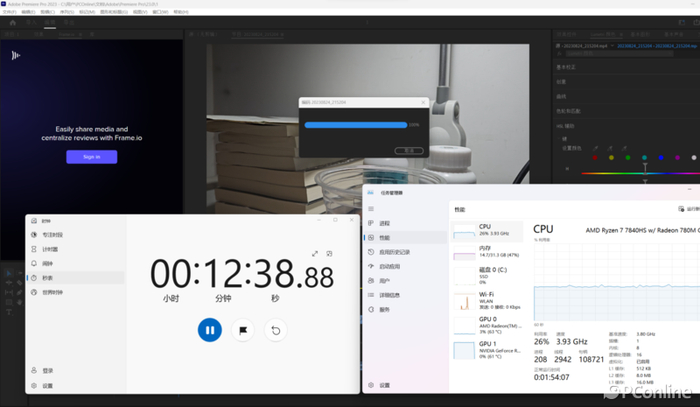Viewport: 700px width, 407px height.
Task: Expand the 色轮和匹配 section
Action: pyautogui.click(x=568, y=111)
